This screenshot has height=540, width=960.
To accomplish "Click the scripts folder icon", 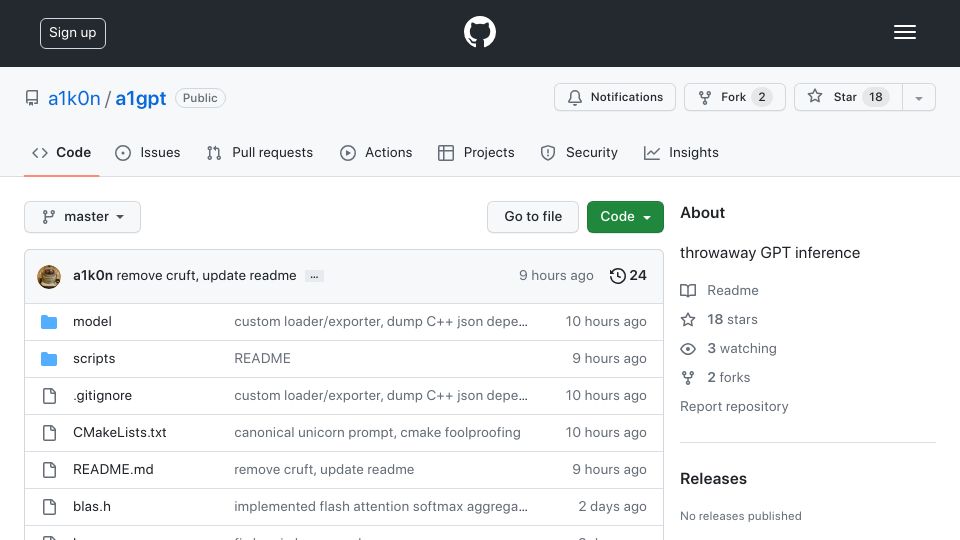I will click(x=49, y=359).
